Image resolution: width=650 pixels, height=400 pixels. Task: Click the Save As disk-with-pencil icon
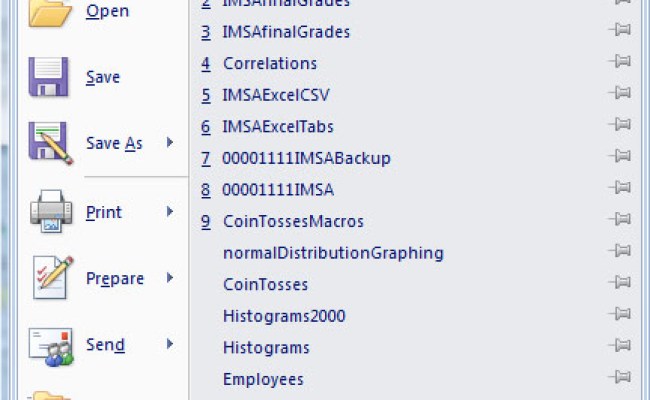click(51, 143)
